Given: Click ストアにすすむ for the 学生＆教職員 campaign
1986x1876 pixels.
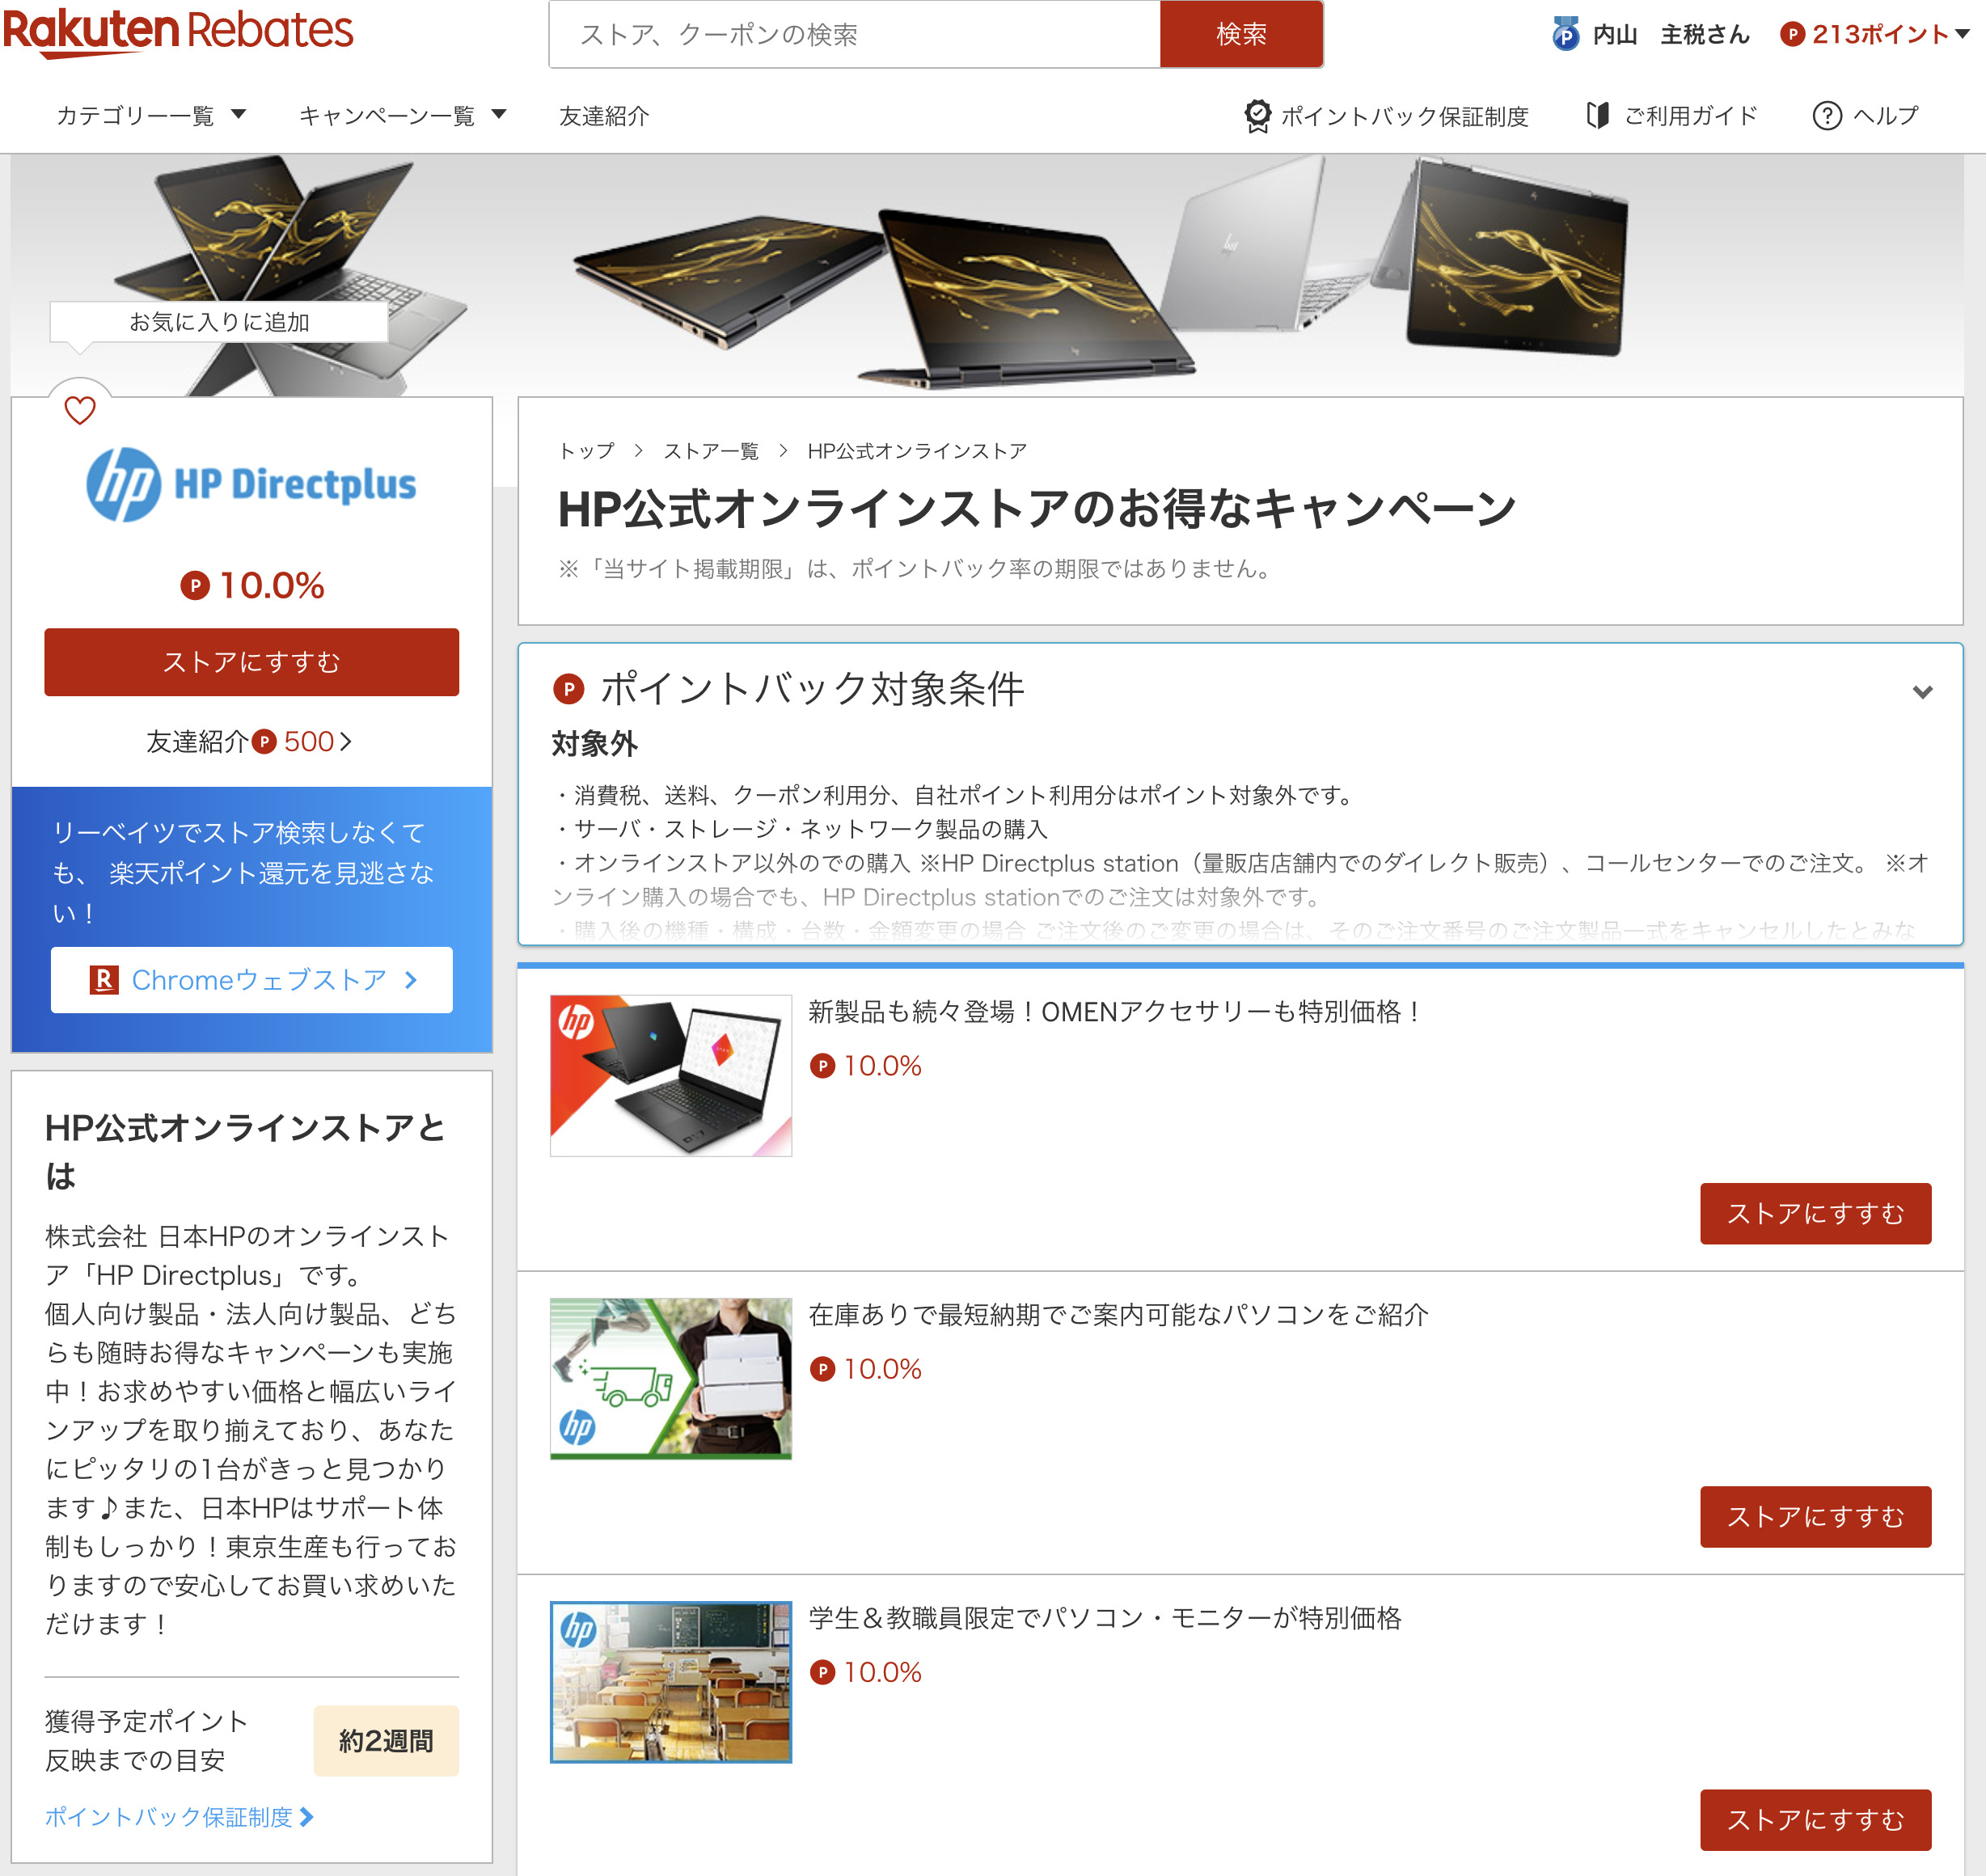Looking at the screenshot, I should tap(1815, 1820).
